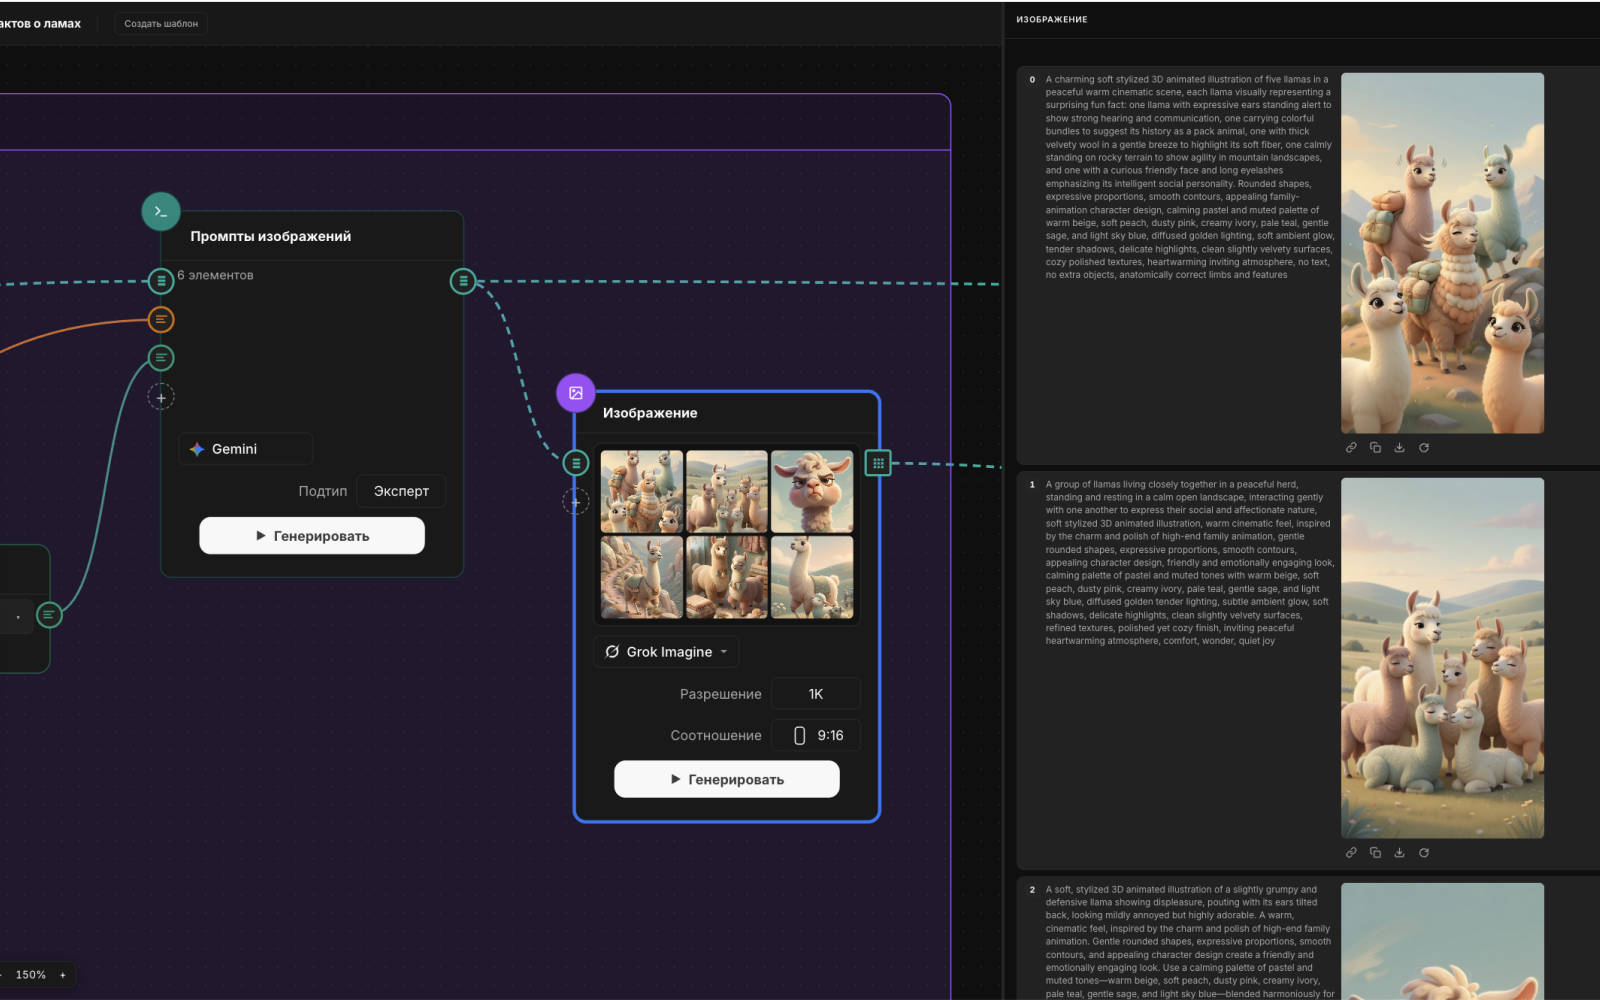Click the grid output port of Изображение node

point(878,463)
